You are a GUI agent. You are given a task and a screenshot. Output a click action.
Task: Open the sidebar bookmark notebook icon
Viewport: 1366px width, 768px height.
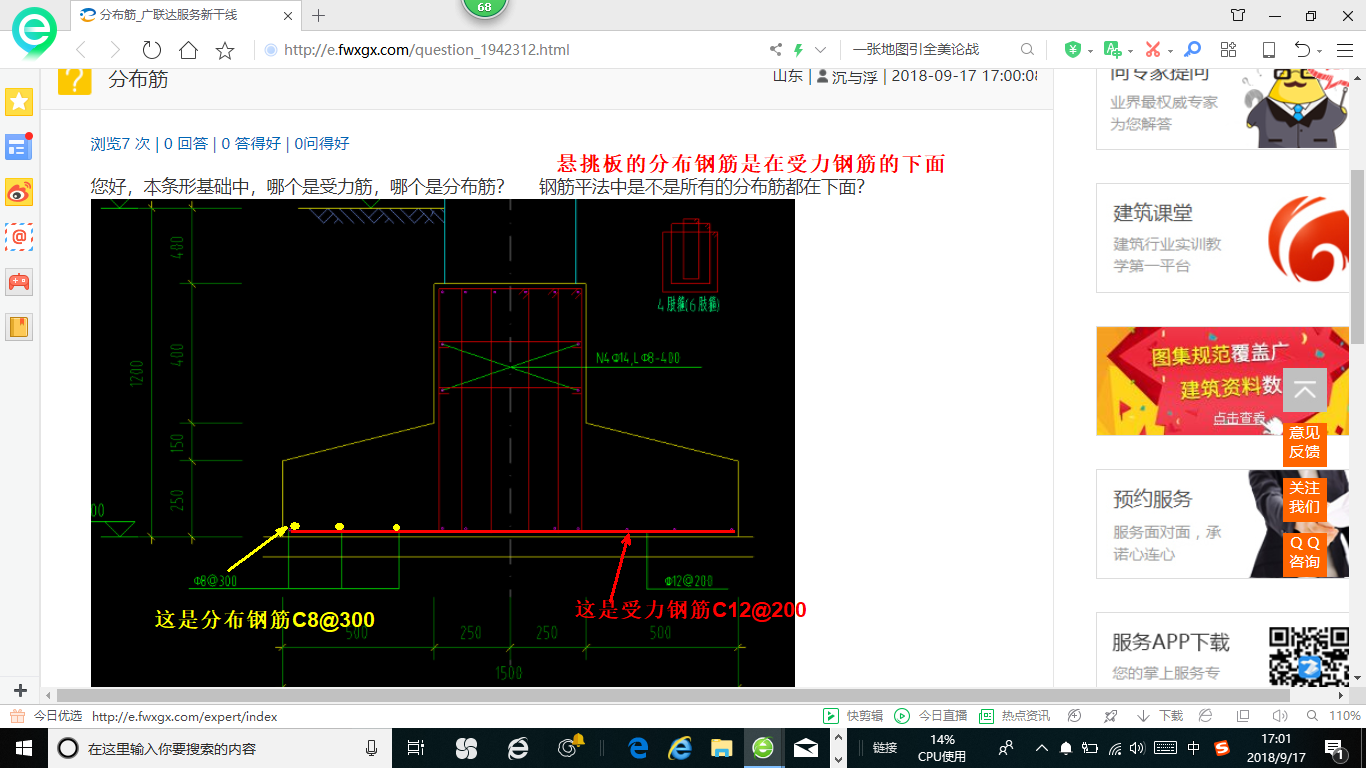pos(19,326)
